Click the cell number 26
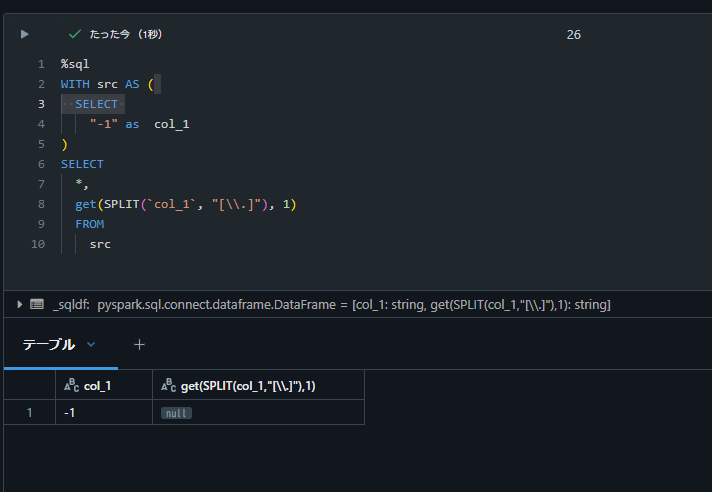Image resolution: width=712 pixels, height=492 pixels. [574, 34]
